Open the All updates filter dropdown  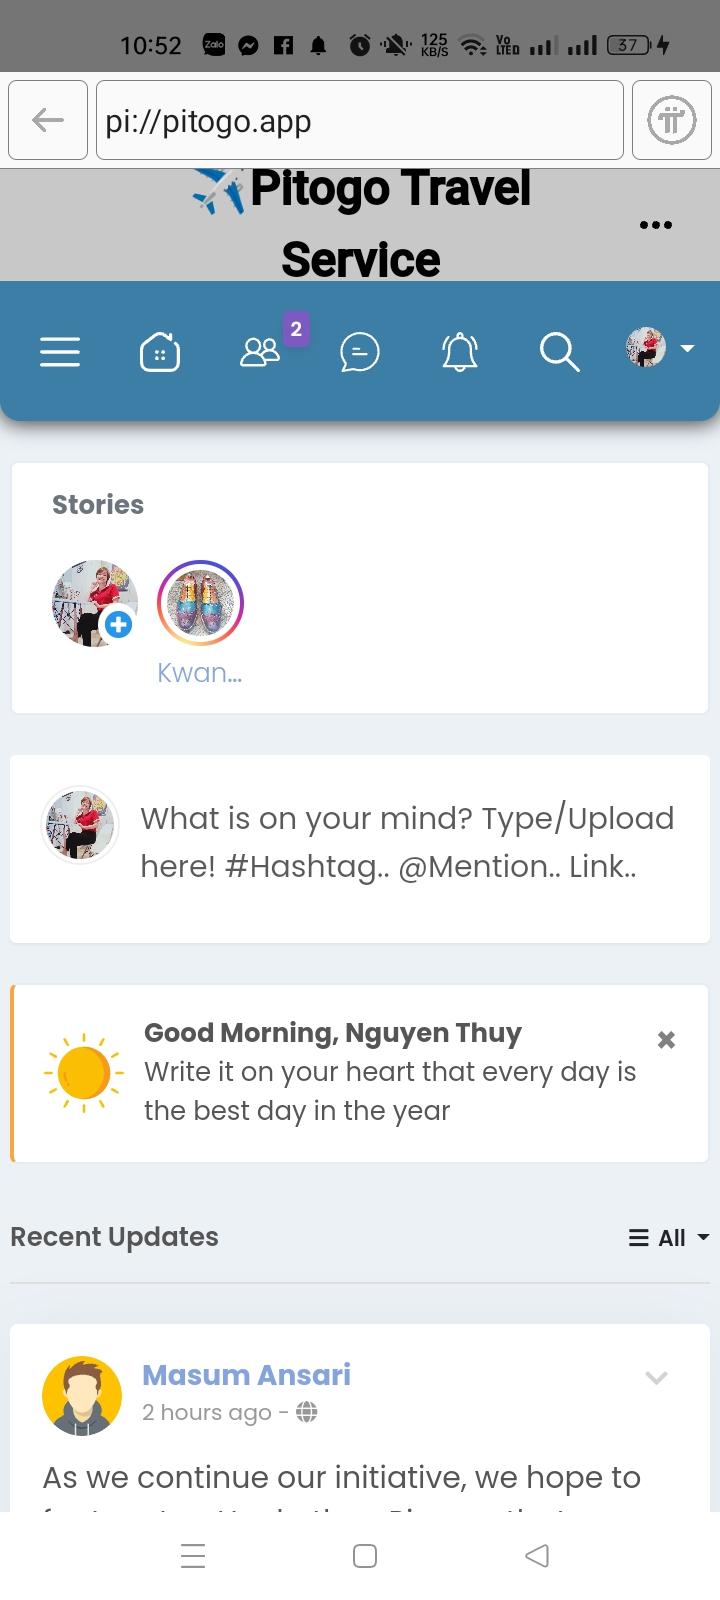pyautogui.click(x=669, y=1238)
